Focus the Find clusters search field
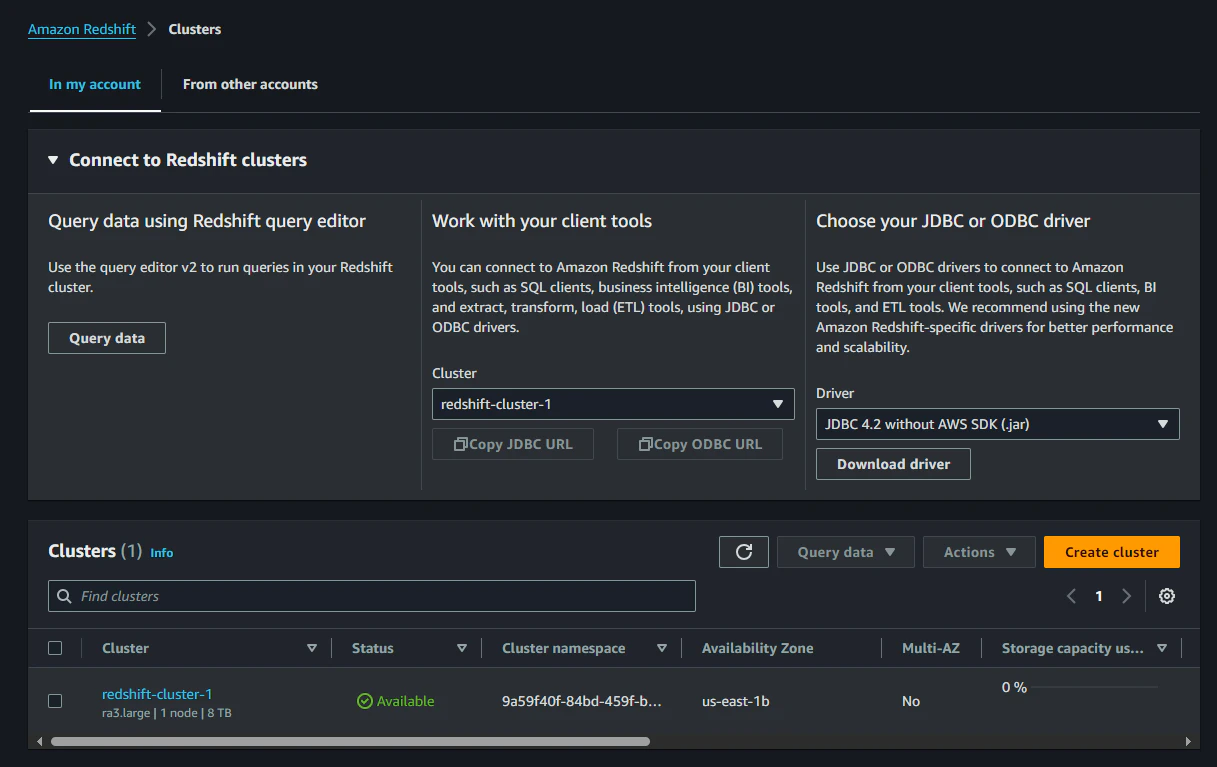Image resolution: width=1217 pixels, height=767 pixels. click(x=372, y=596)
